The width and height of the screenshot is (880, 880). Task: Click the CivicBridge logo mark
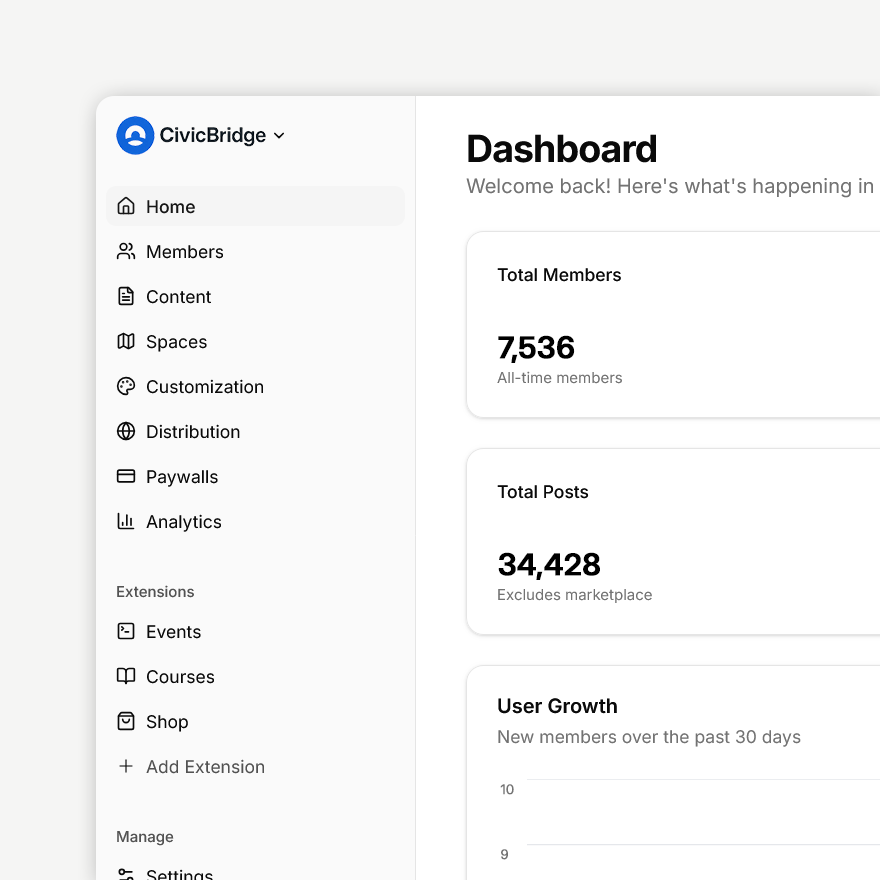[x=134, y=135]
